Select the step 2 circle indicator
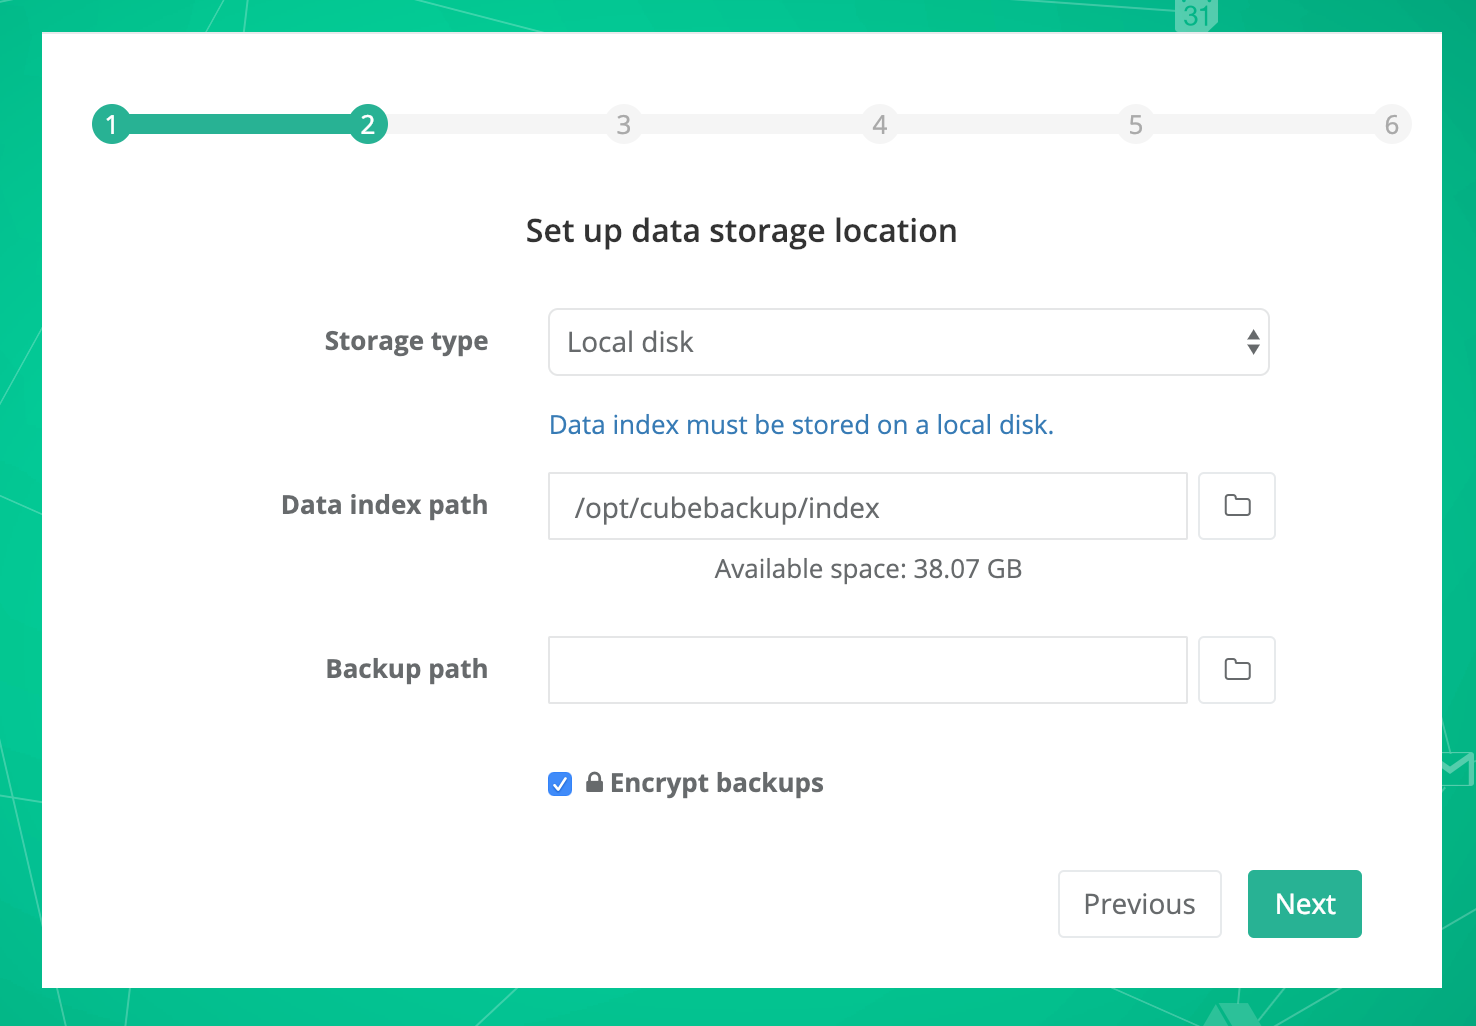This screenshot has height=1026, width=1476. pos(368,124)
